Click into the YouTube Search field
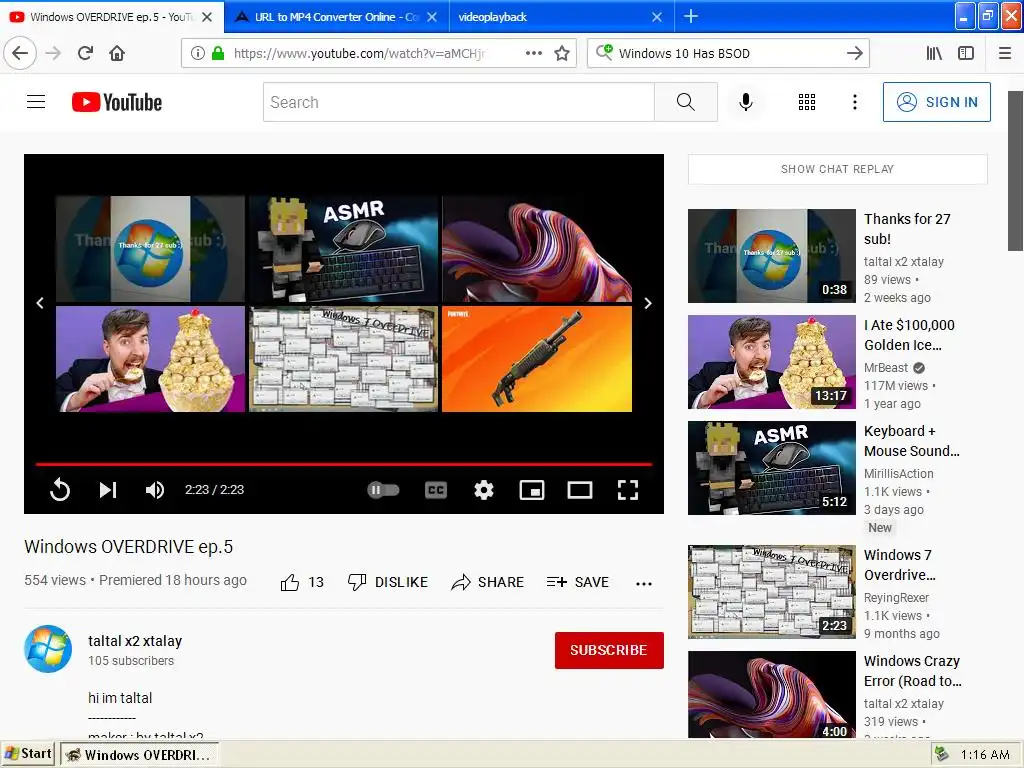The image size is (1024, 768). coord(458,102)
